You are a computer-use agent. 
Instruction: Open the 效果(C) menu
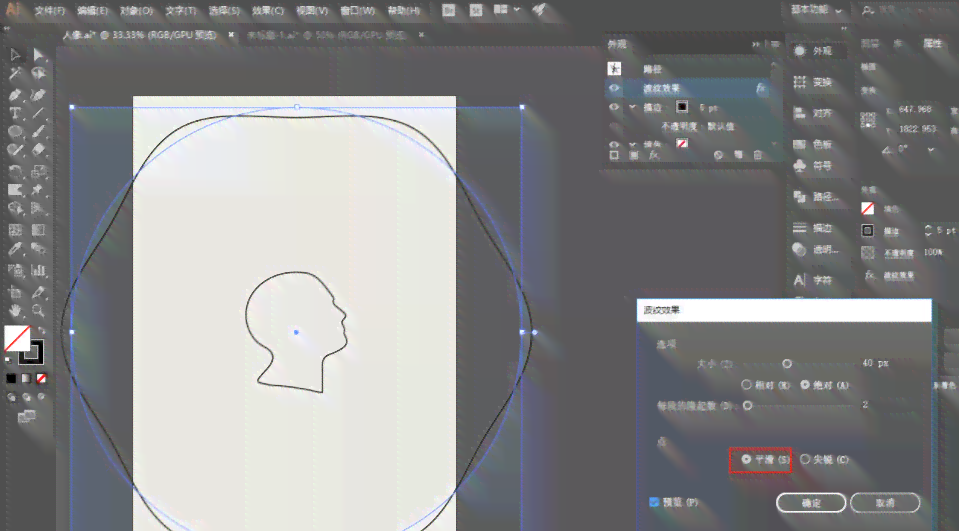click(x=268, y=10)
